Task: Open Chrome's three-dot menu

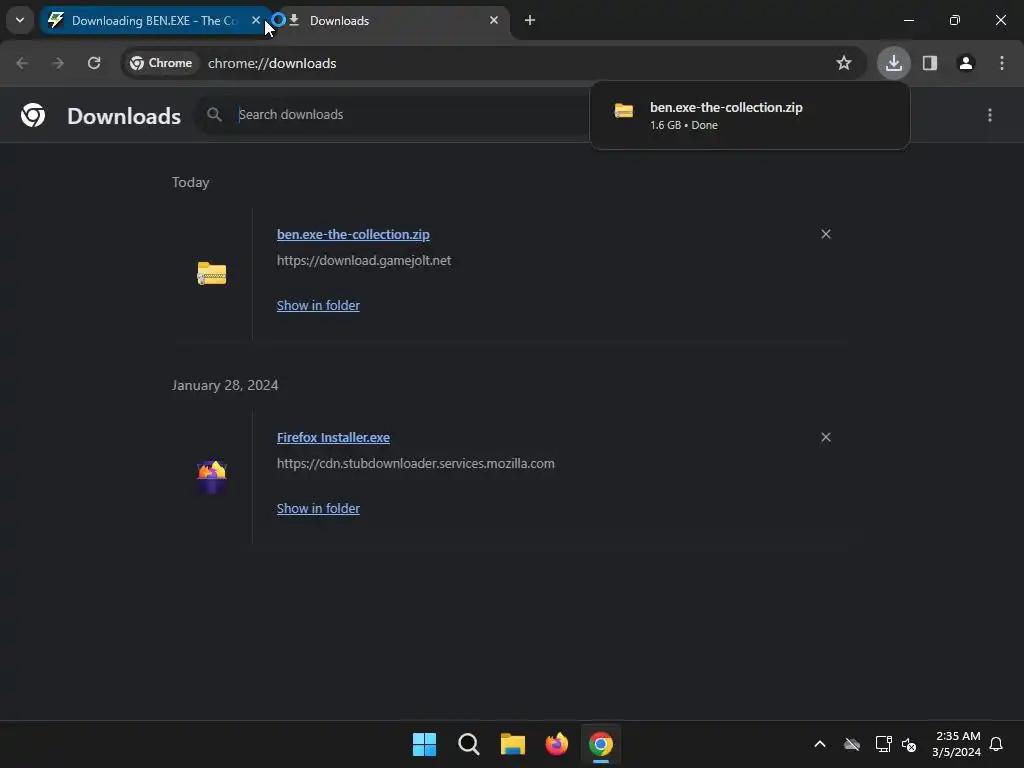Action: point(1002,63)
